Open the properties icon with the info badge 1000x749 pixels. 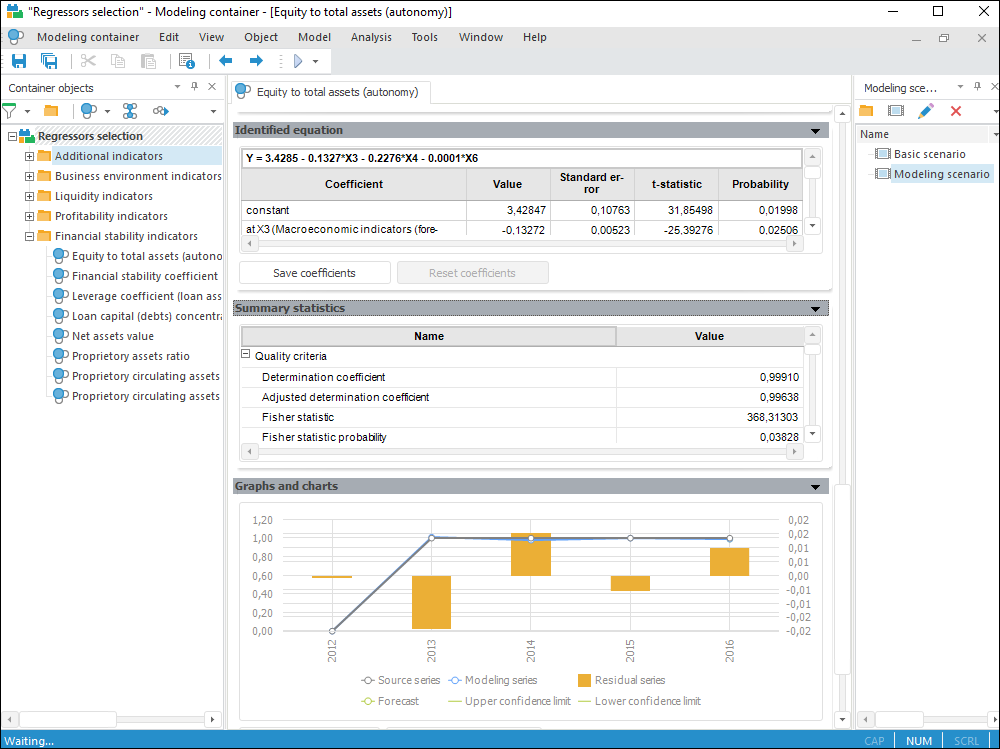click(x=186, y=61)
